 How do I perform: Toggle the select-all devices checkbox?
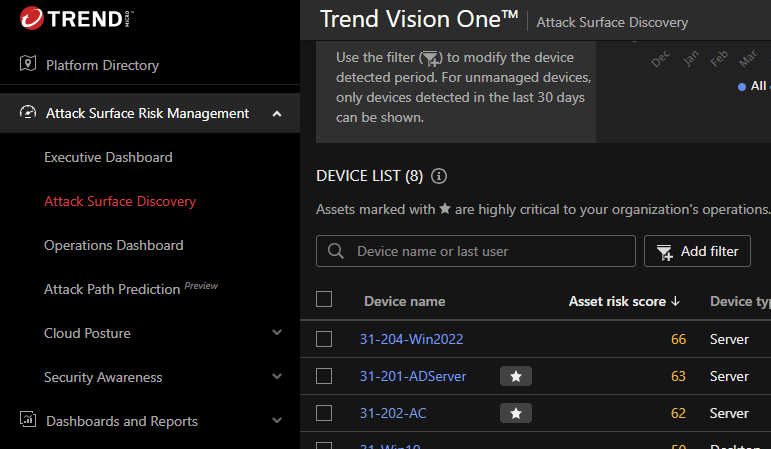point(324,299)
